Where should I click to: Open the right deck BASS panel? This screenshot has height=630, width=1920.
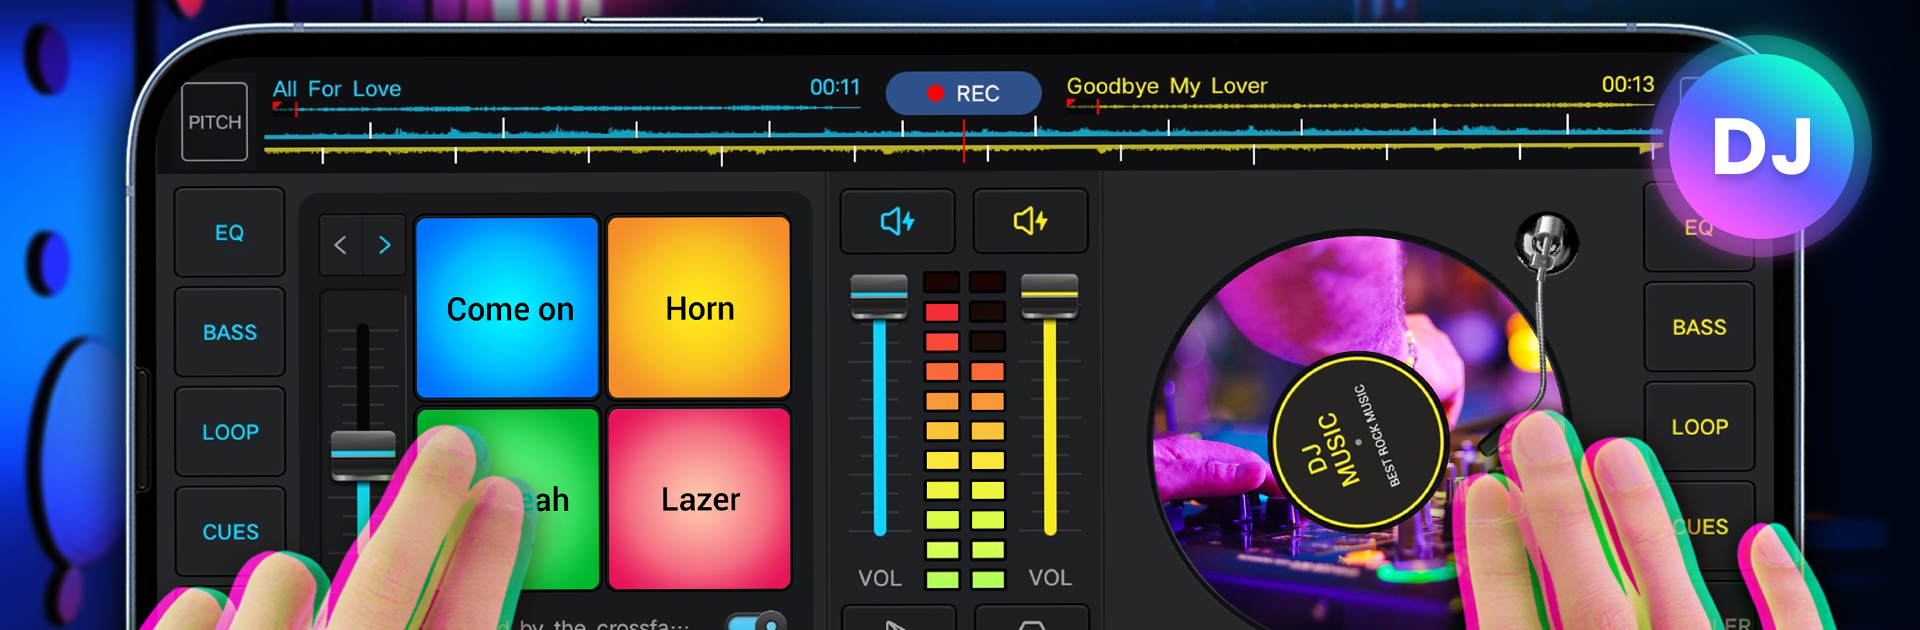(1699, 328)
